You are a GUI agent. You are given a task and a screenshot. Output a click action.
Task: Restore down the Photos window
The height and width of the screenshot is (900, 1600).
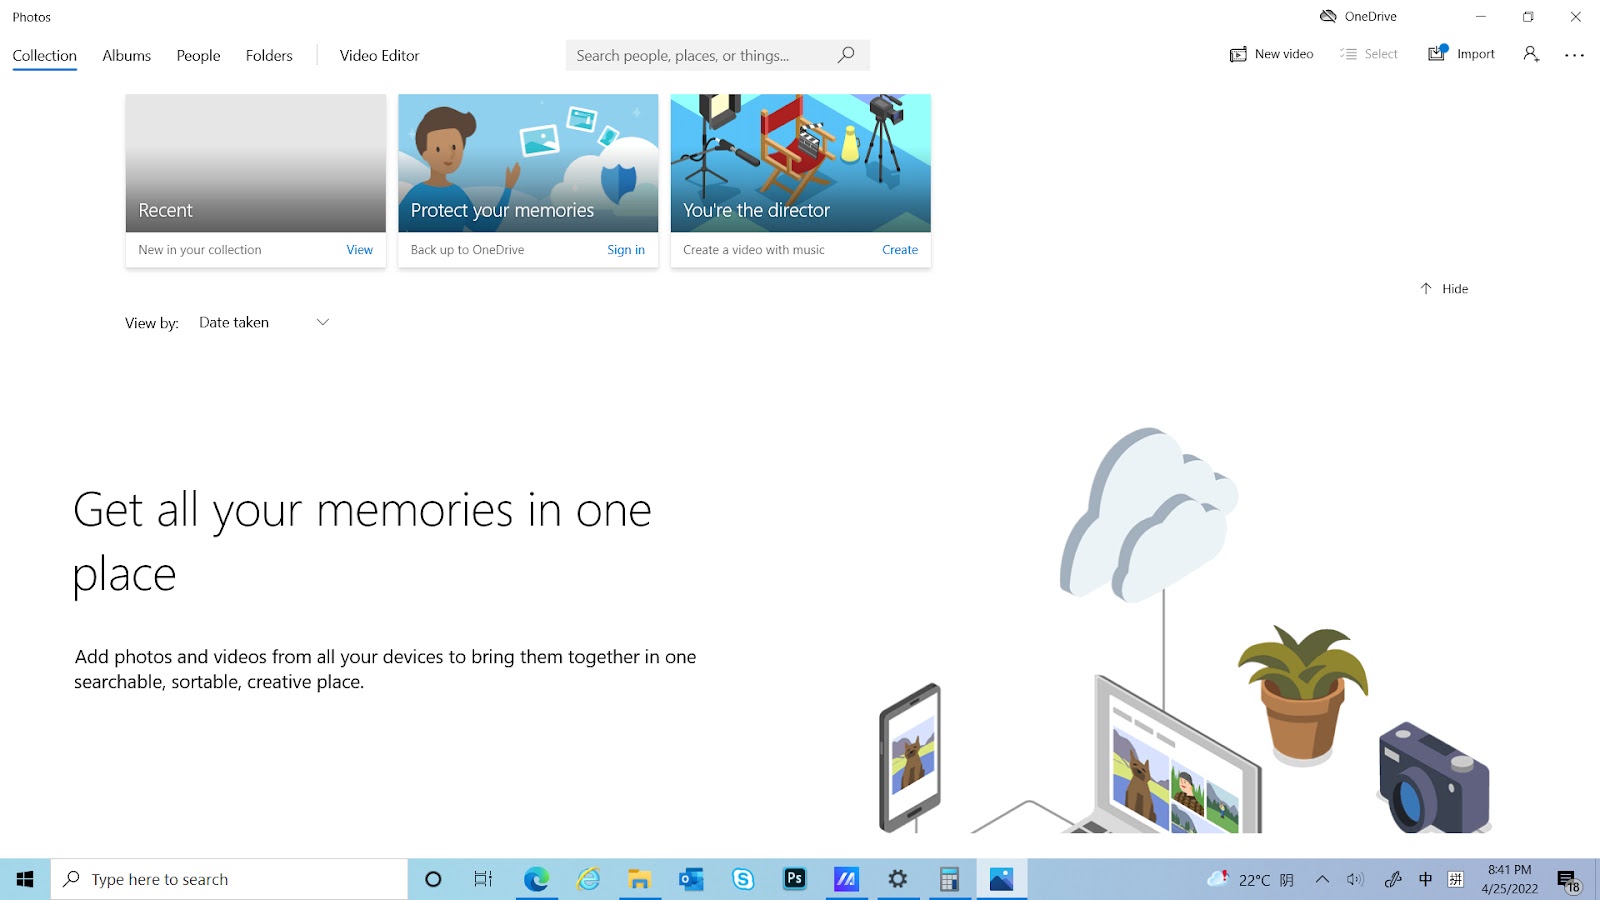[1528, 16]
